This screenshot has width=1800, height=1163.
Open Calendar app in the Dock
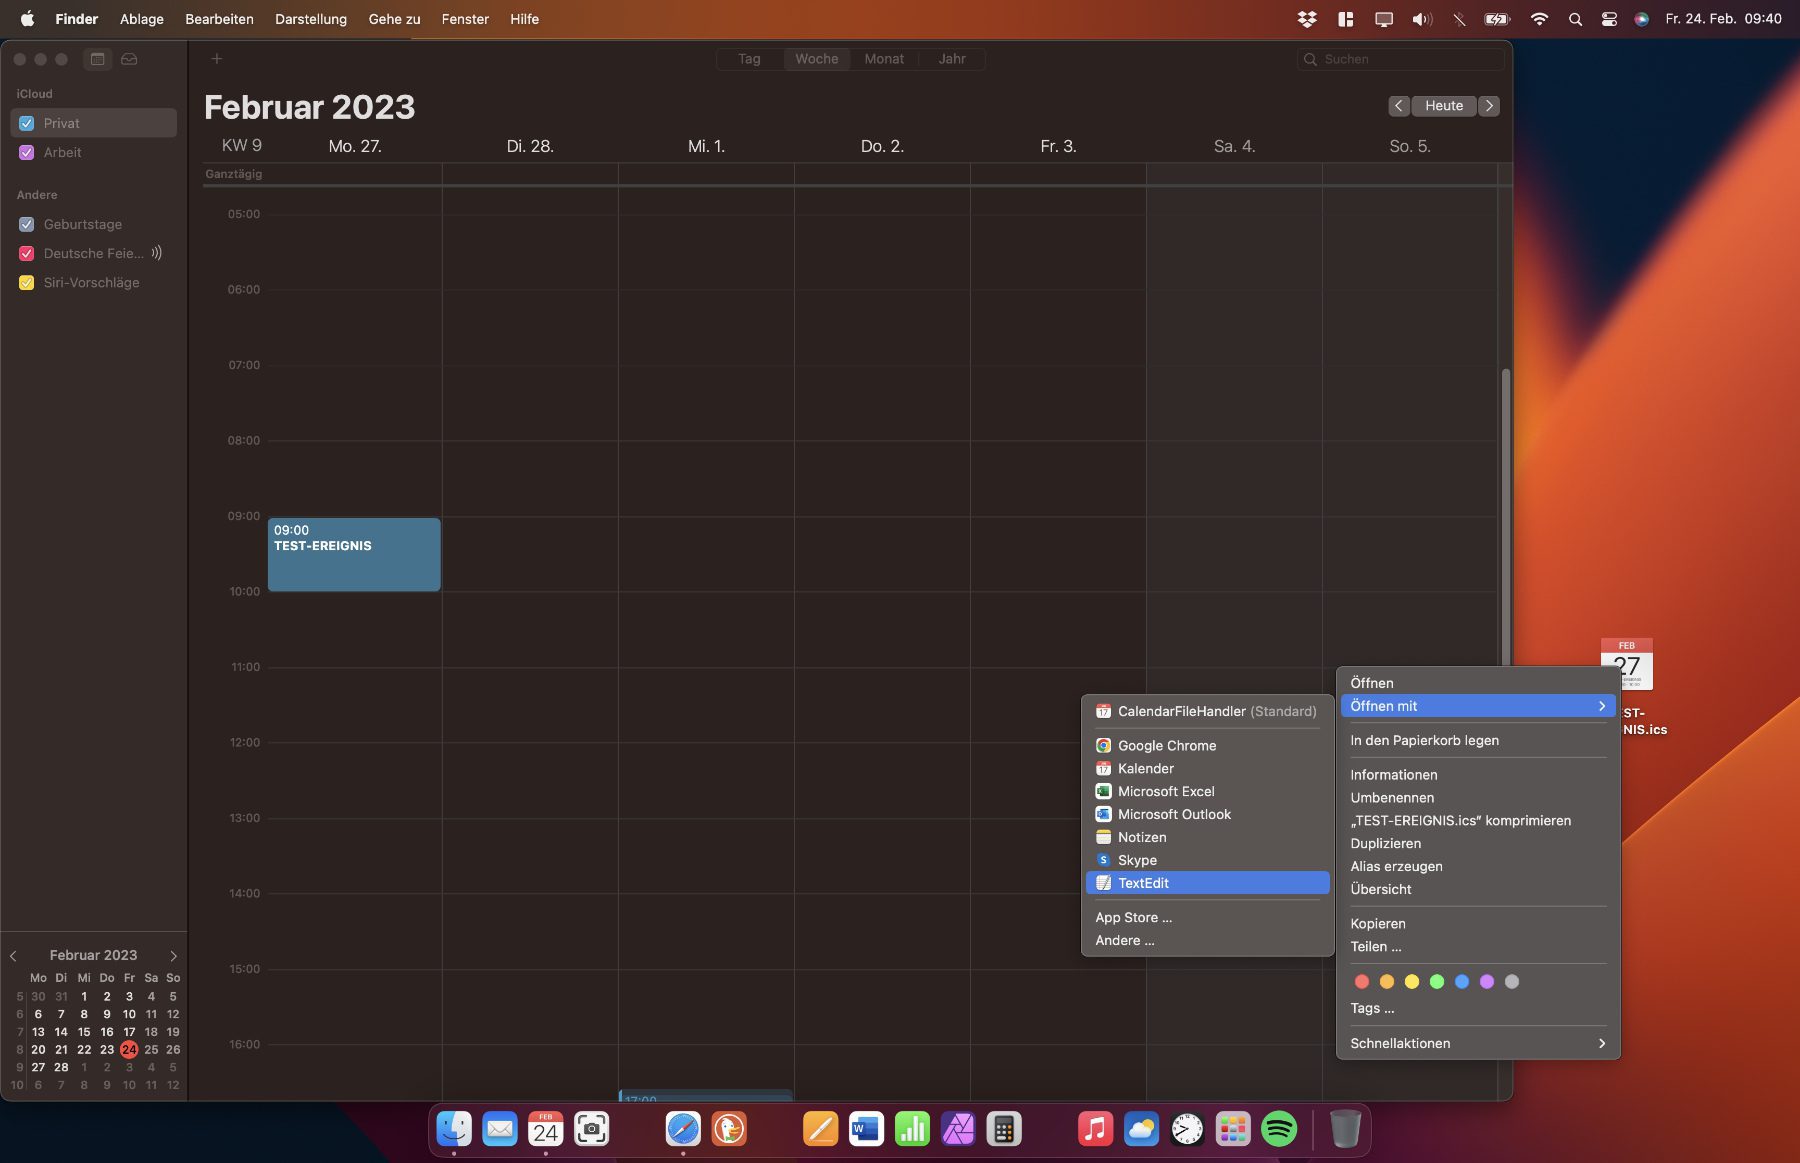click(x=546, y=1130)
